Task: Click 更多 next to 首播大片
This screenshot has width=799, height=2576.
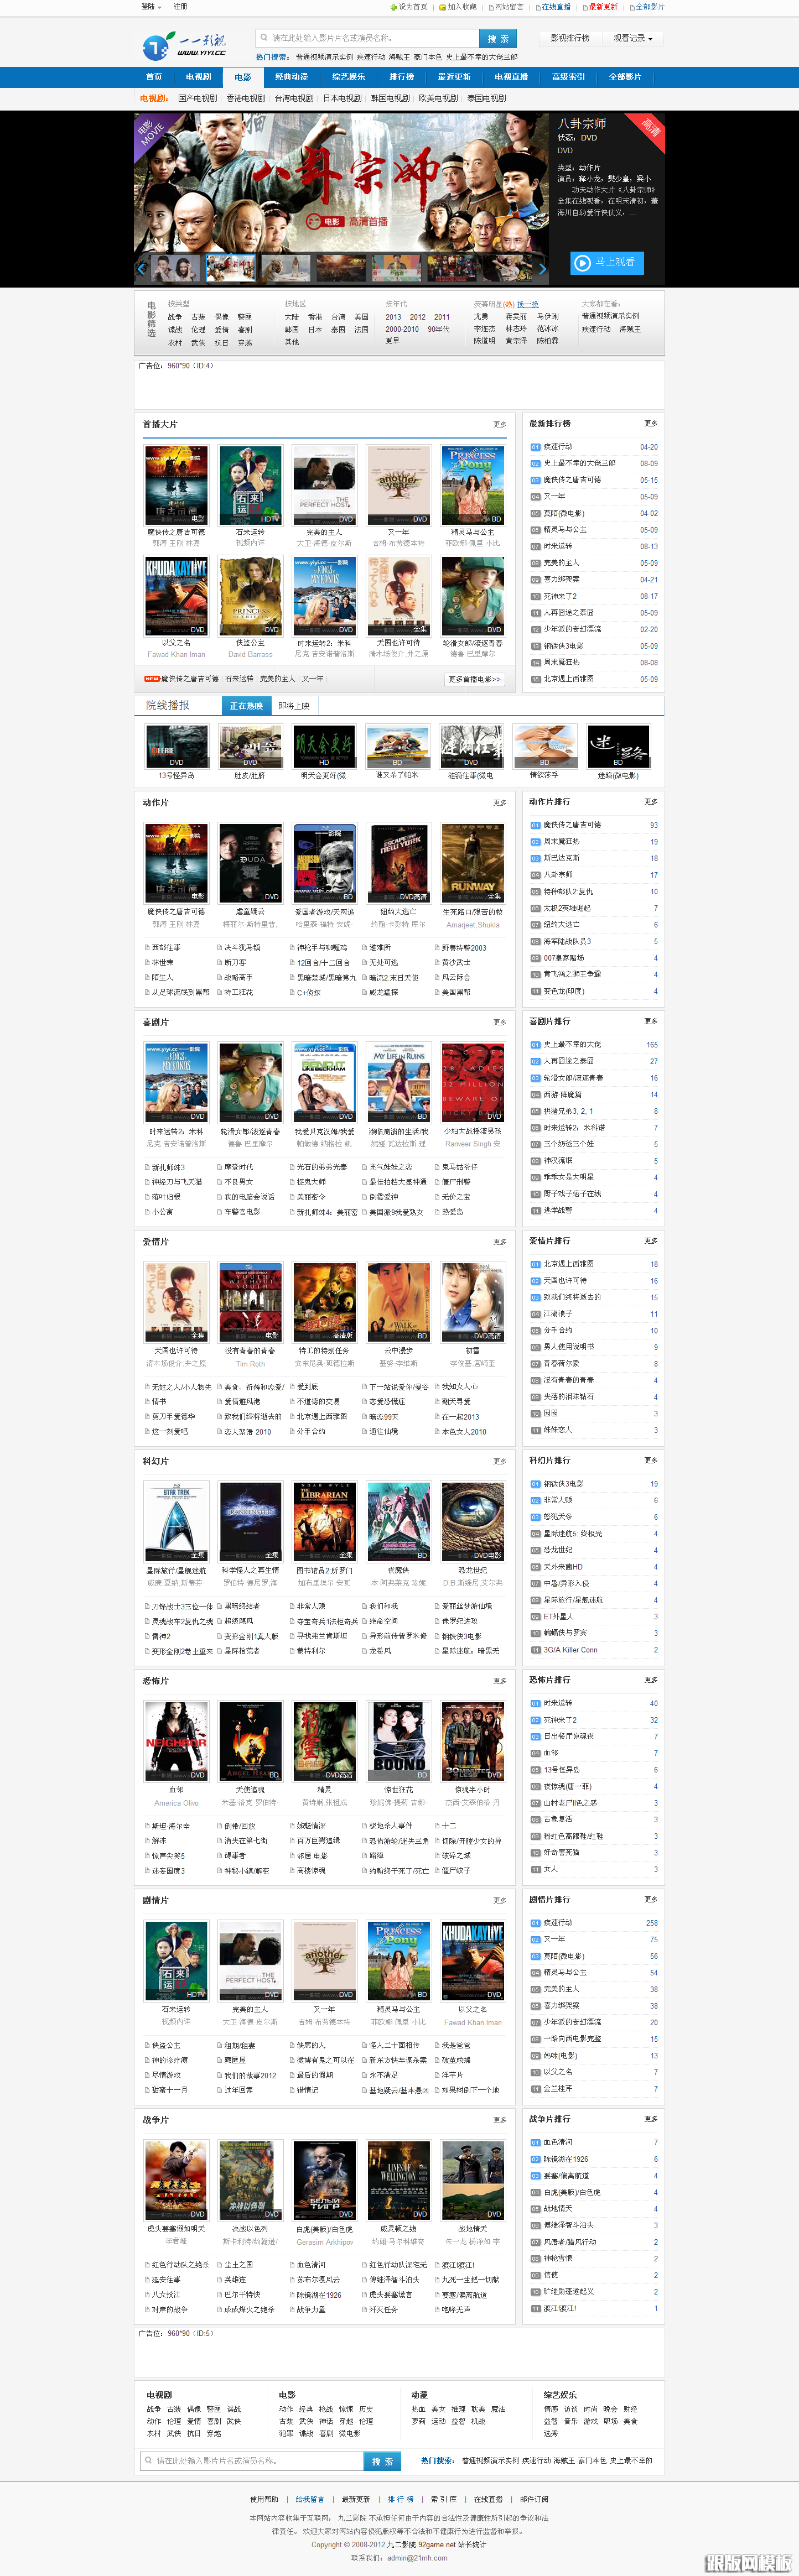Action: (x=499, y=424)
